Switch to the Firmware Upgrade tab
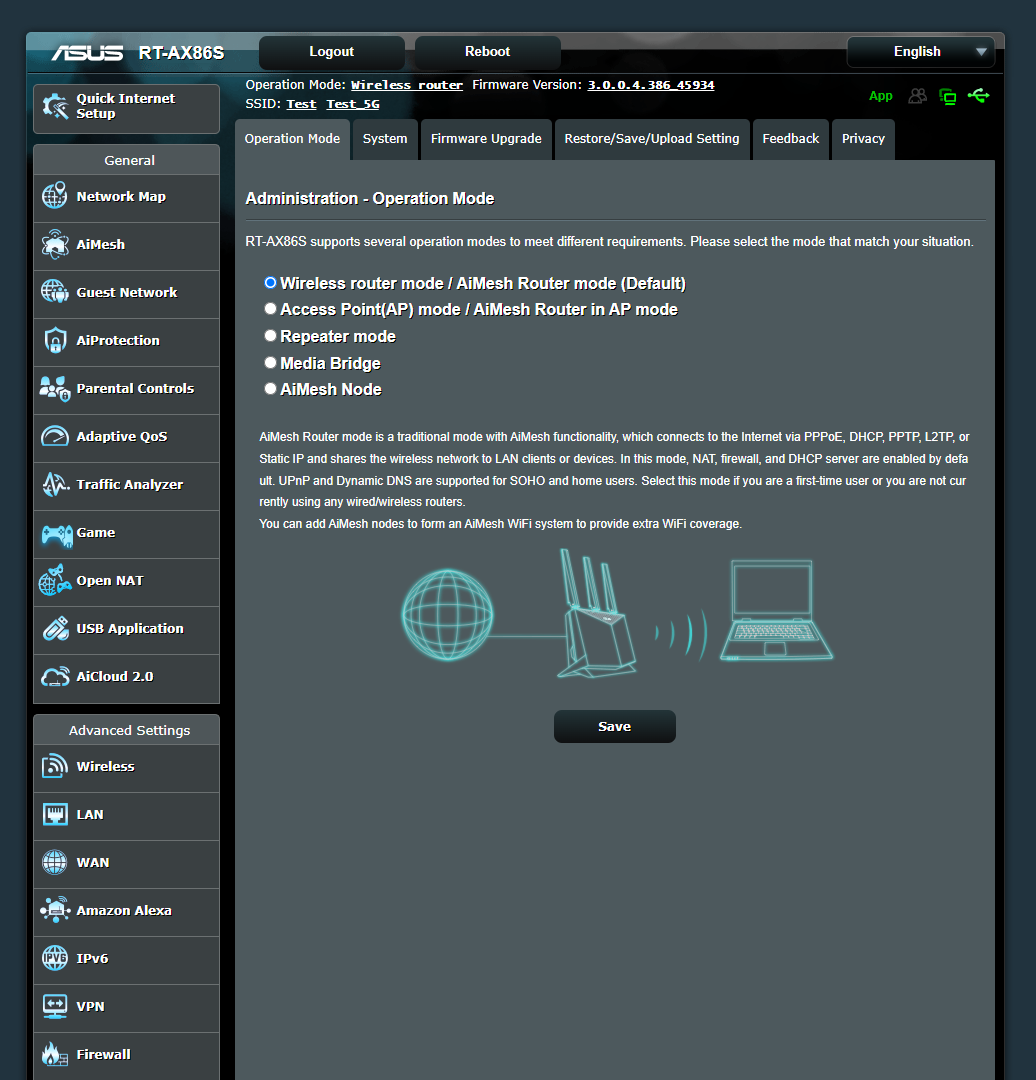The width and height of the screenshot is (1036, 1080). 486,139
